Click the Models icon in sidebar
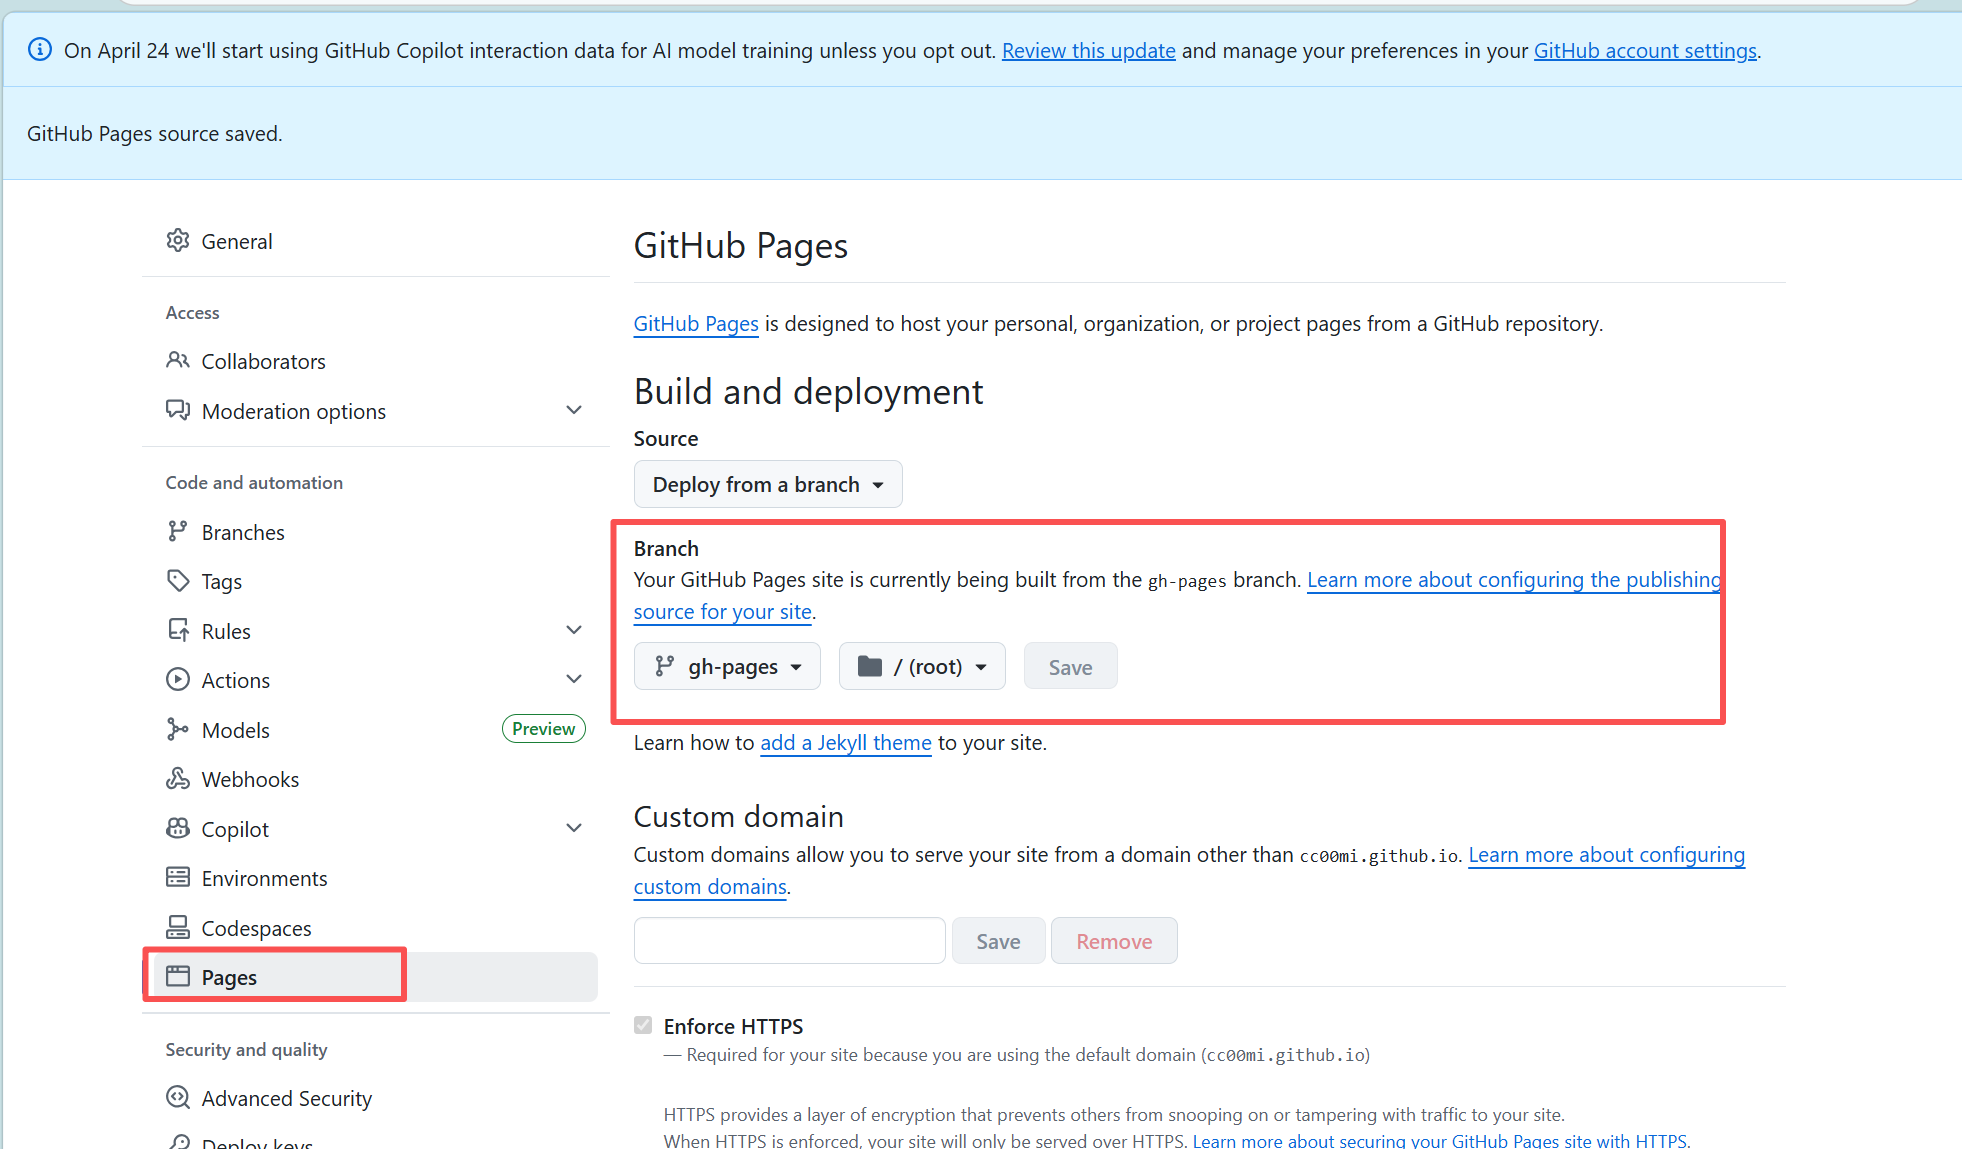The width and height of the screenshot is (1962, 1149). [178, 729]
